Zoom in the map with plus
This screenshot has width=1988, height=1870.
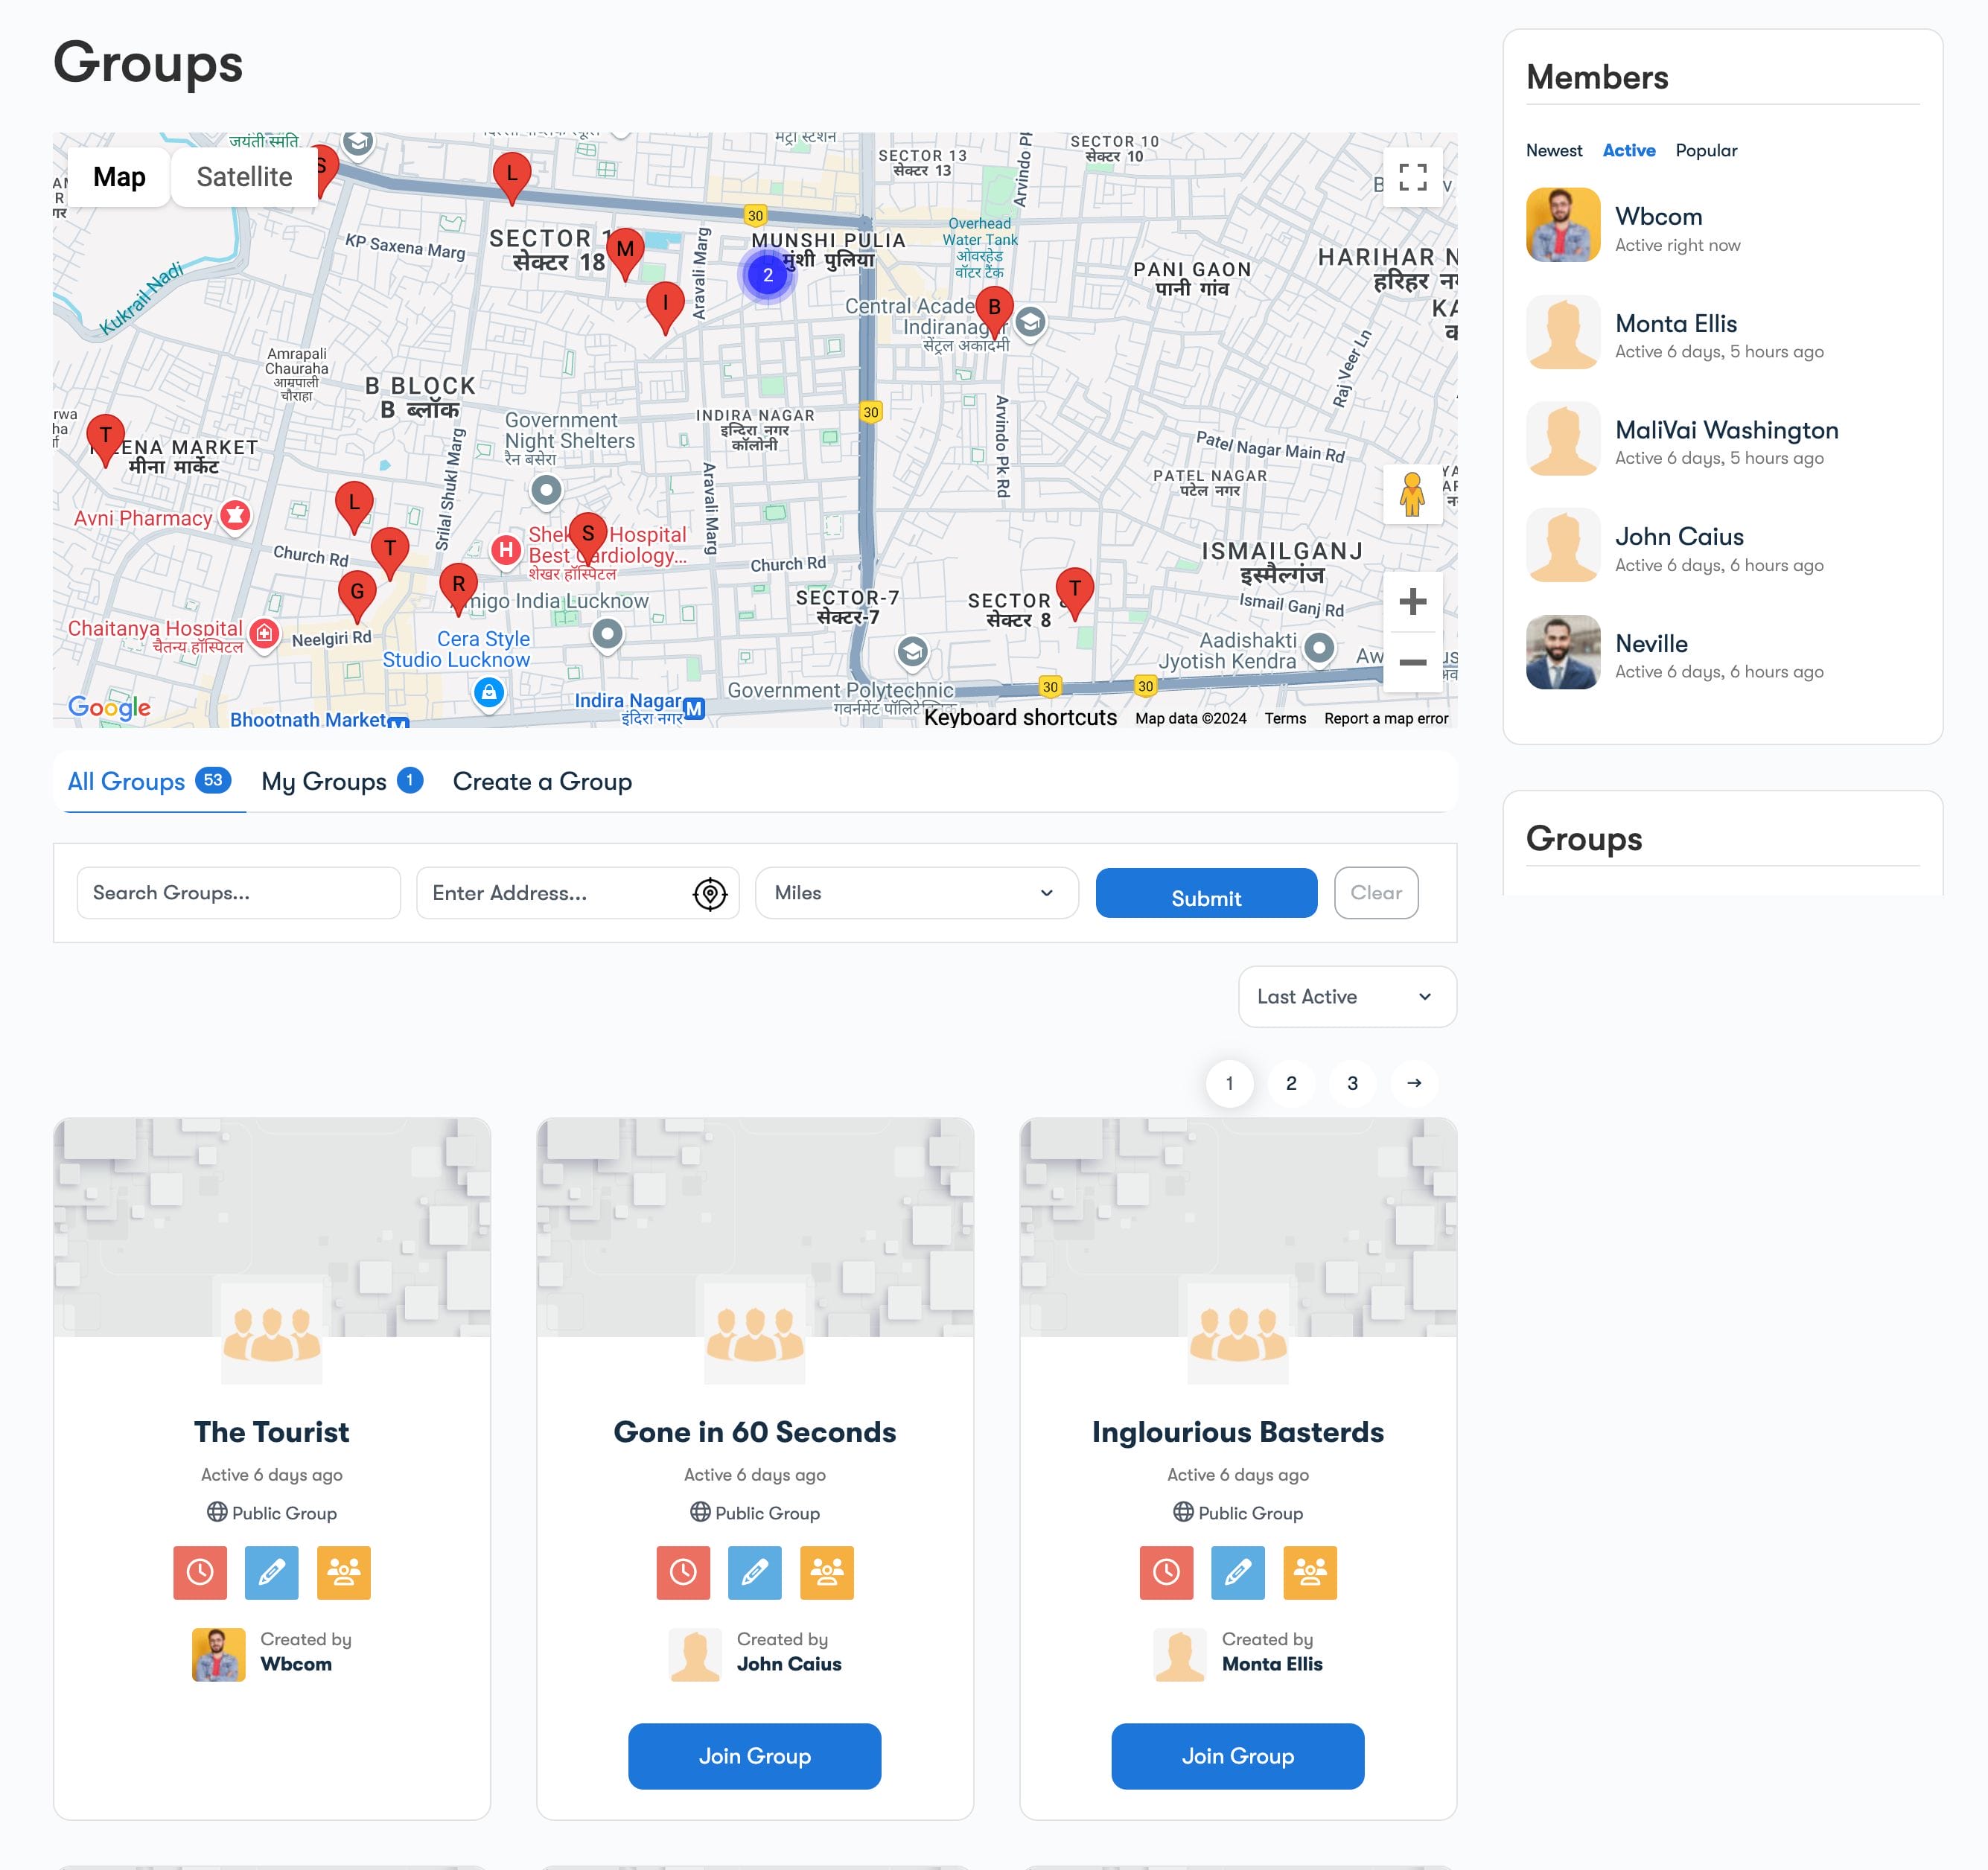(x=1411, y=601)
